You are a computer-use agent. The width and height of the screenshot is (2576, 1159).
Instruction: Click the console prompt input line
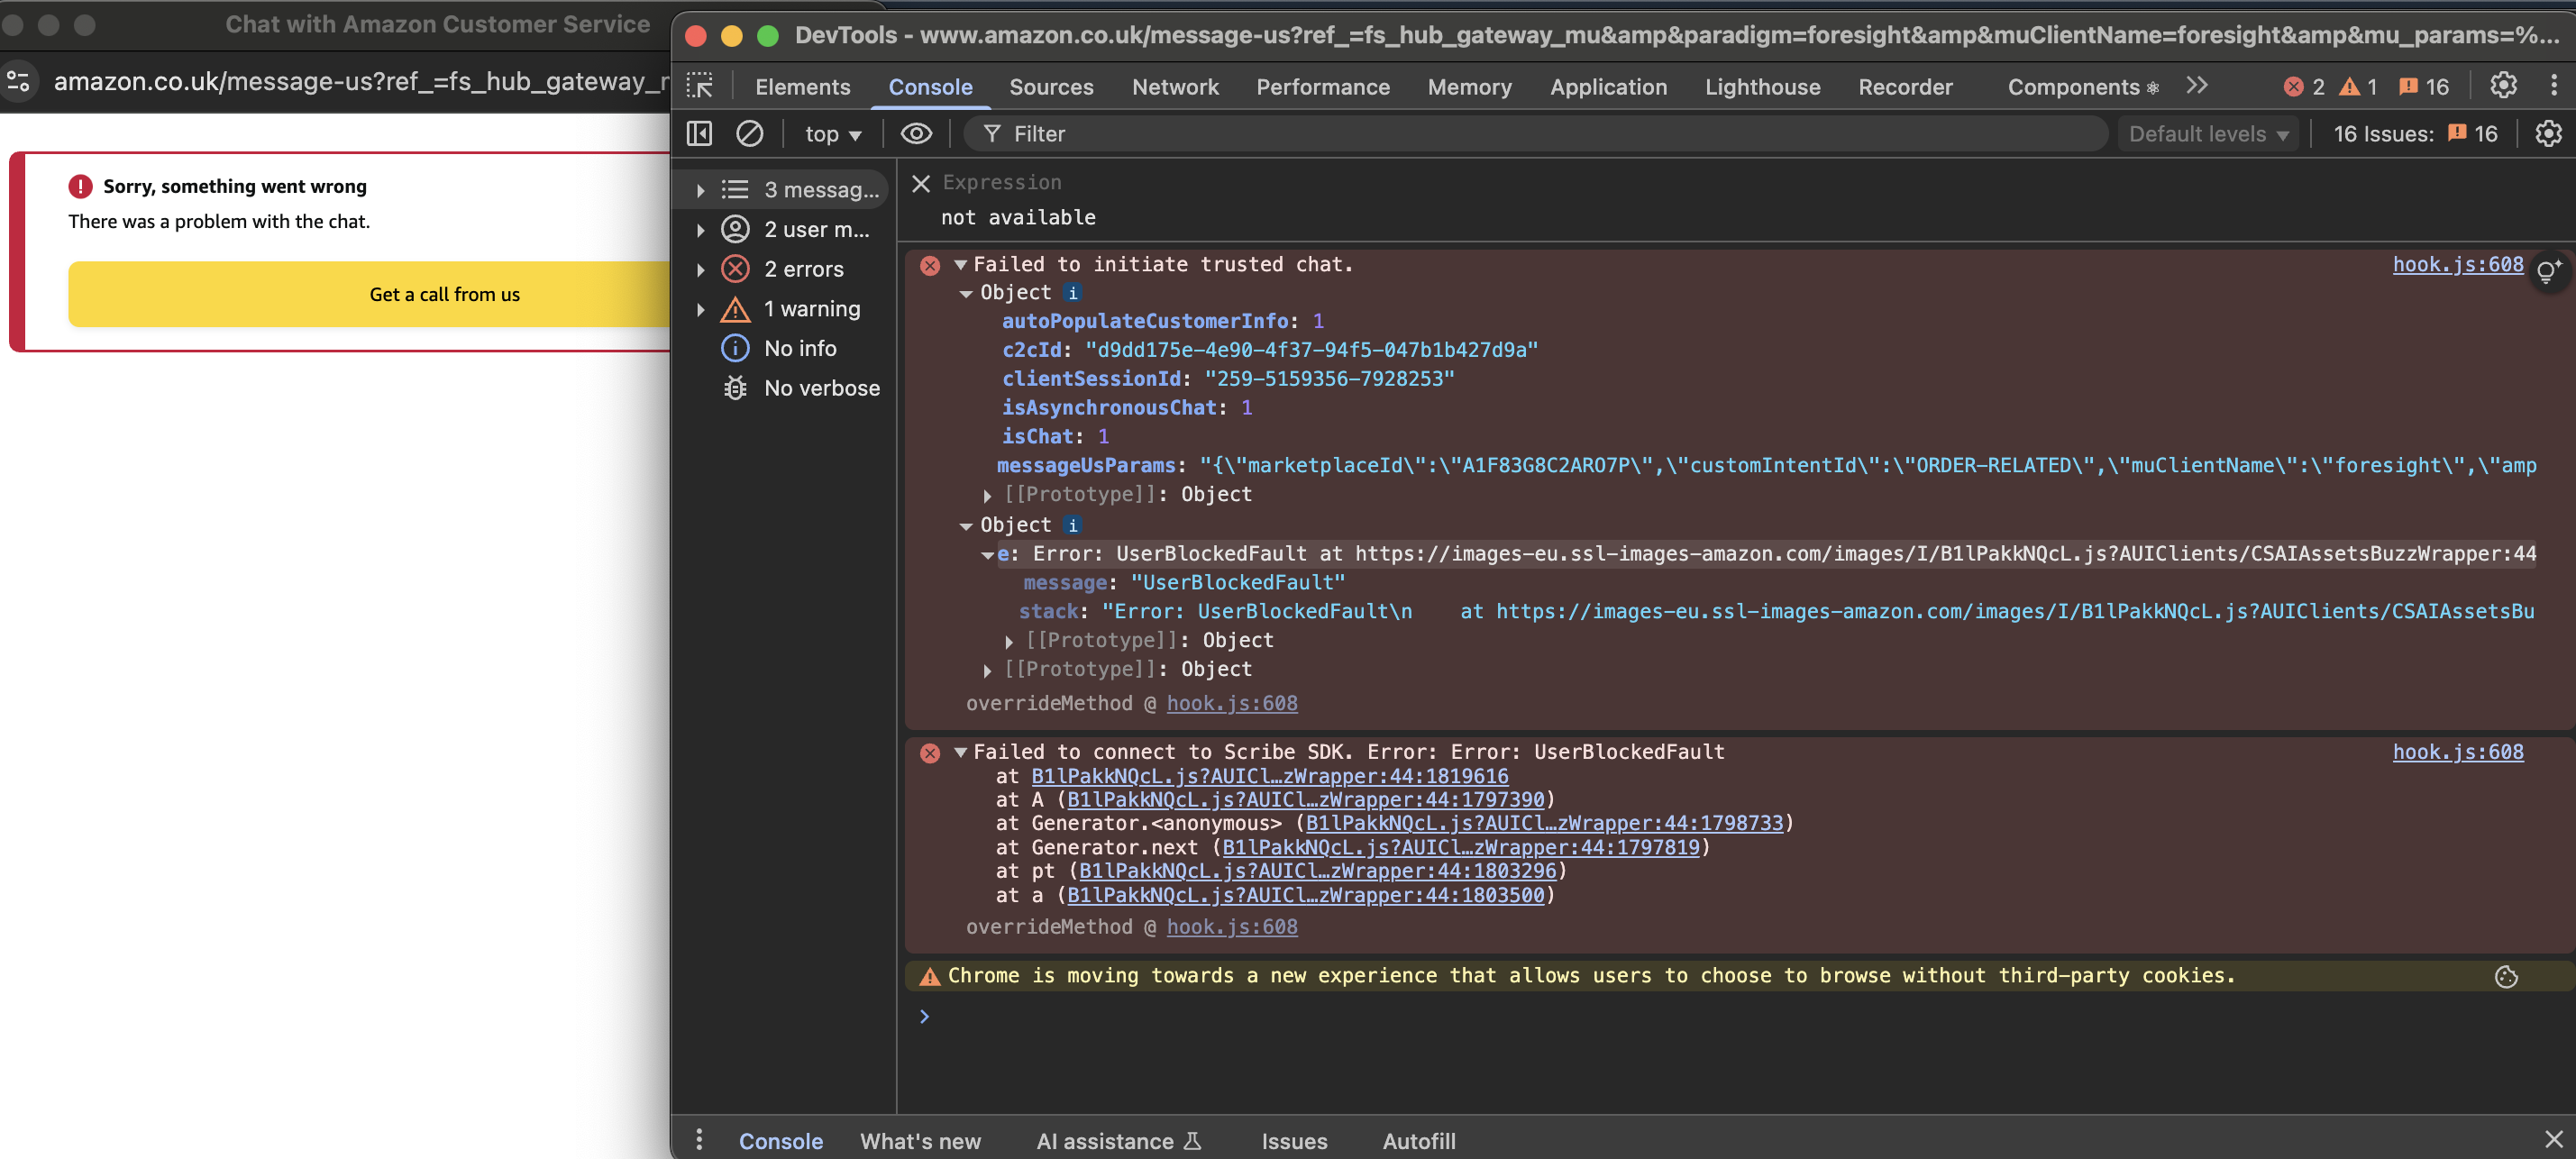(1740, 1016)
